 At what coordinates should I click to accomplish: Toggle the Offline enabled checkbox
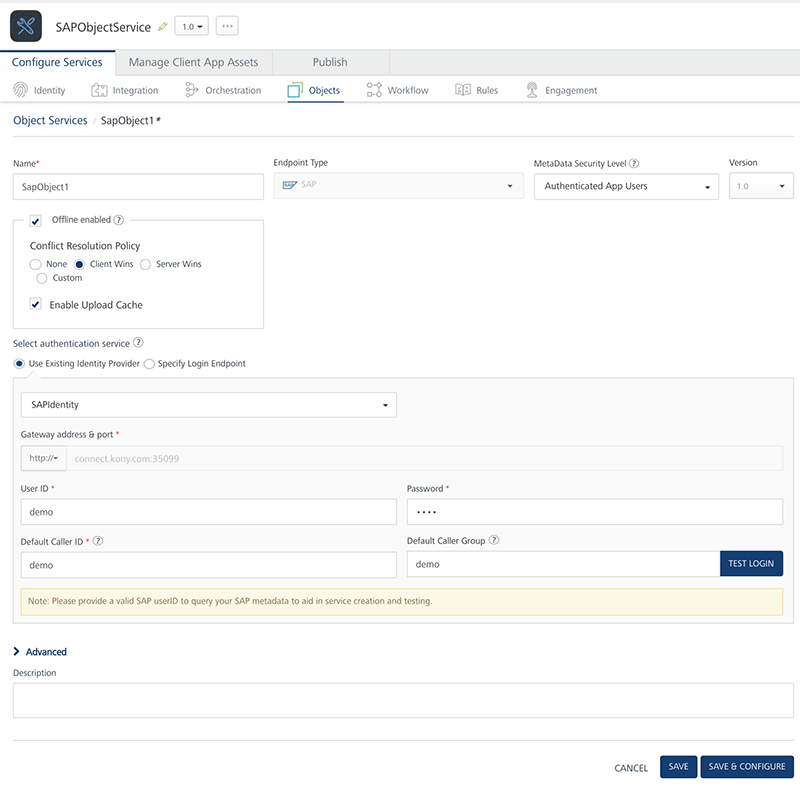35,220
